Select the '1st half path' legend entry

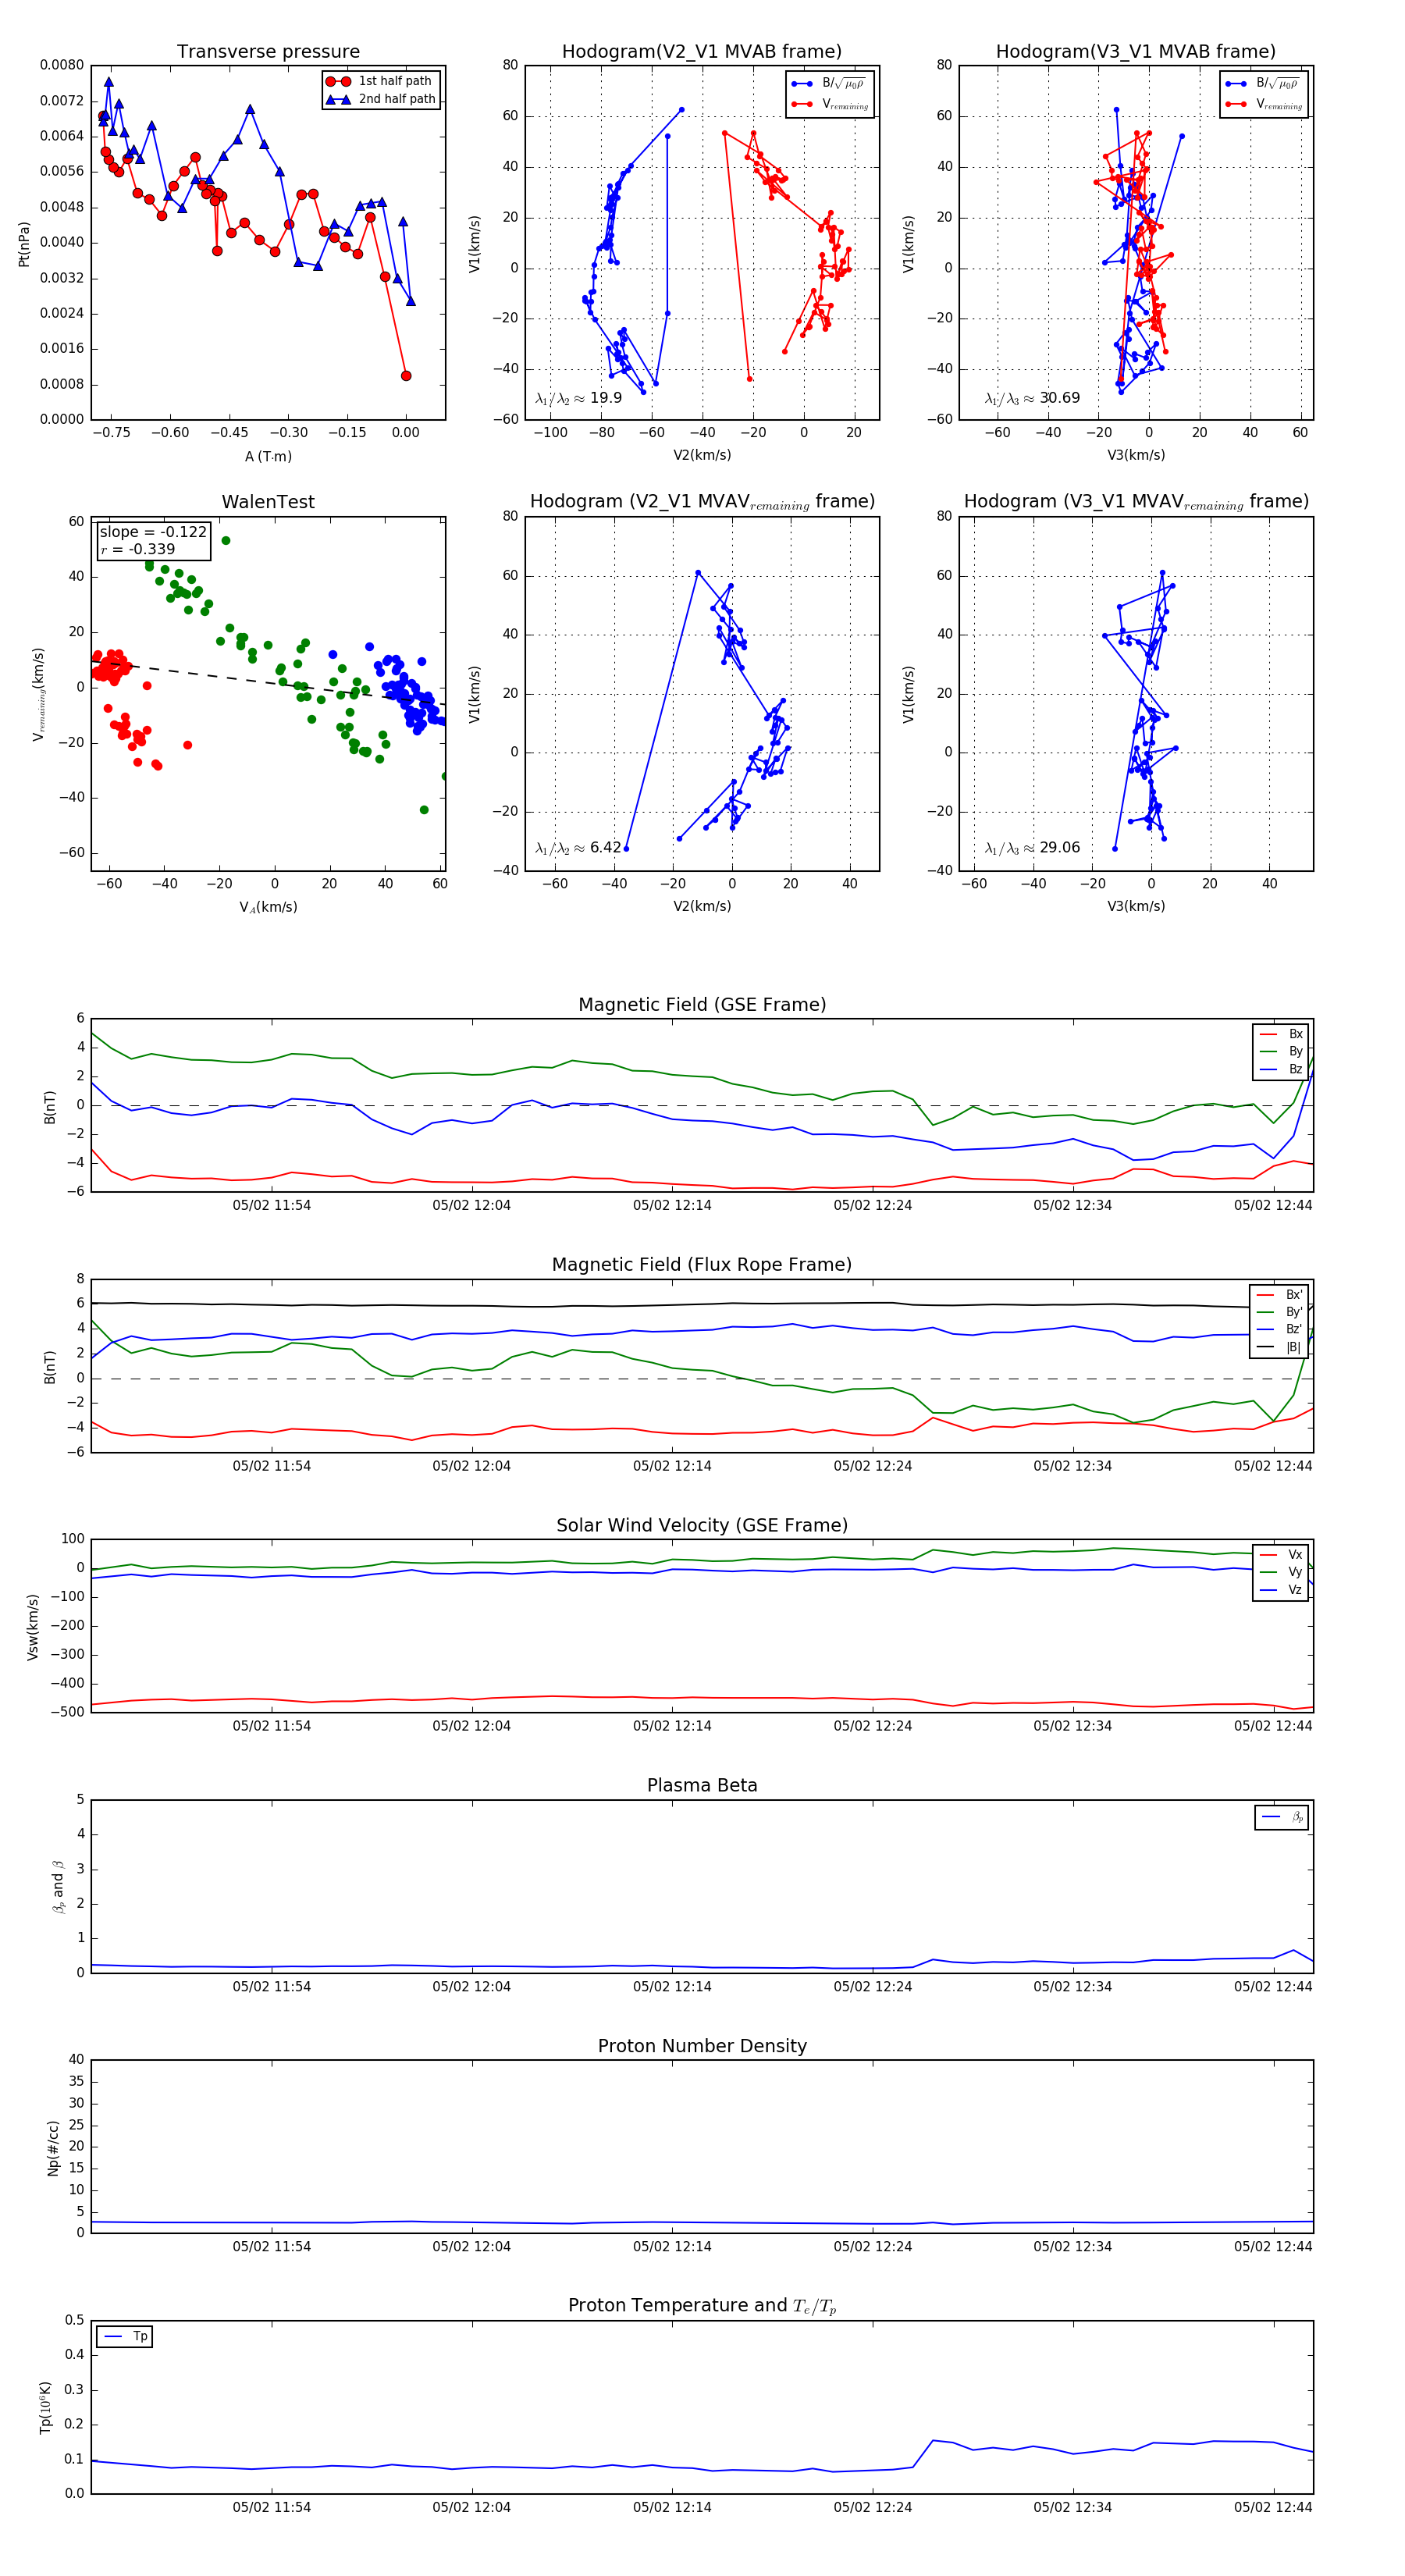[381, 81]
